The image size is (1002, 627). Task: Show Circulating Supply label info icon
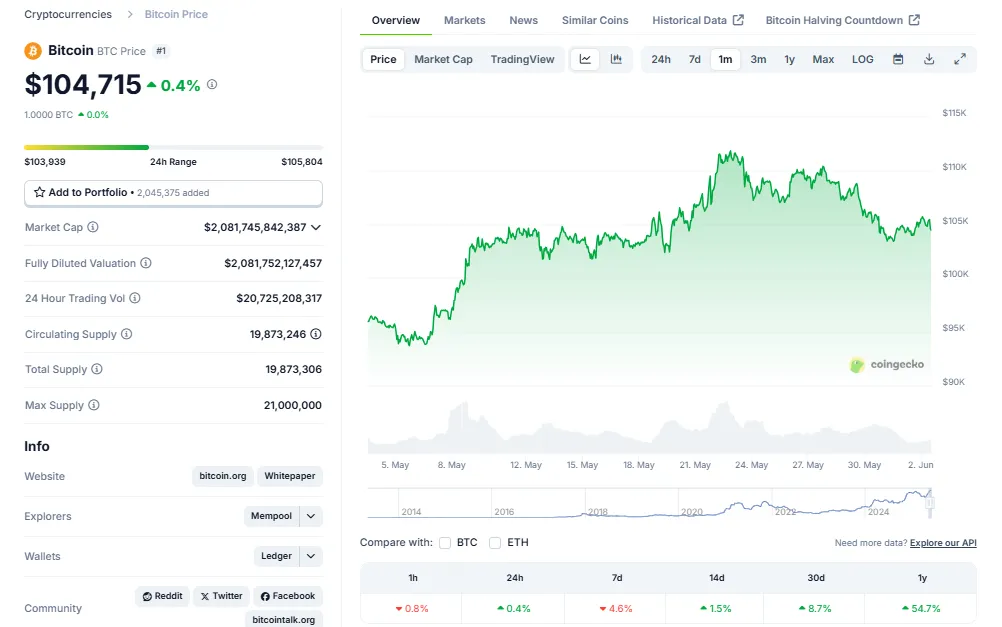click(127, 334)
